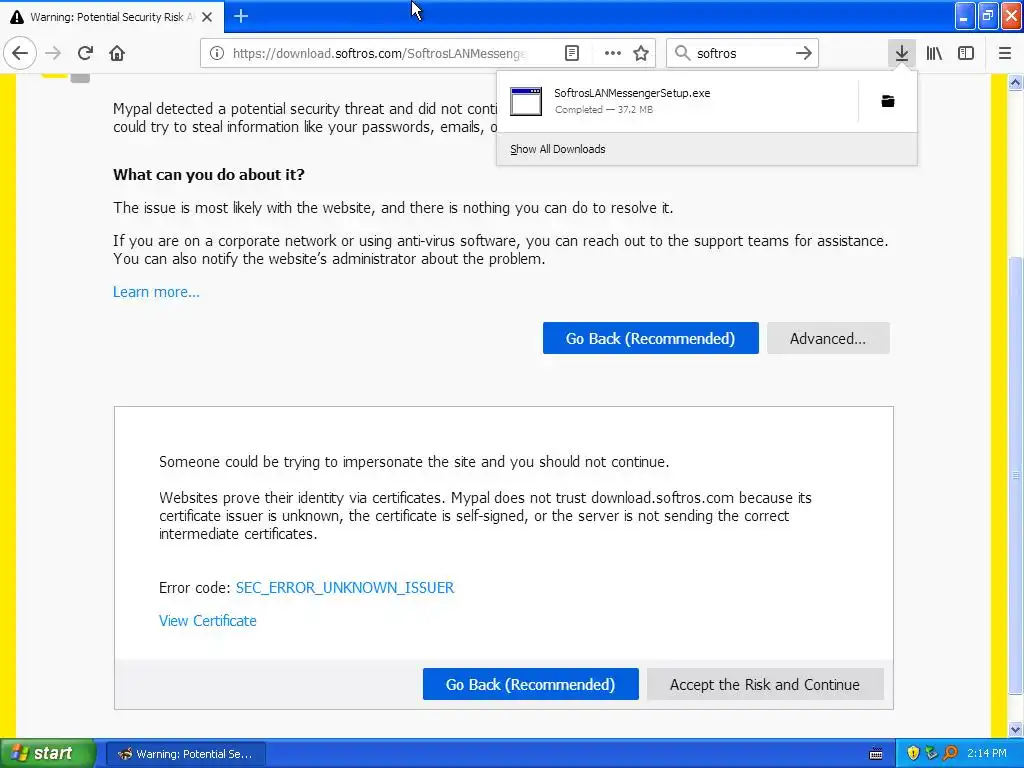Screen dimensions: 1024x768
Task: Click the search box containing softros
Action: click(x=743, y=53)
